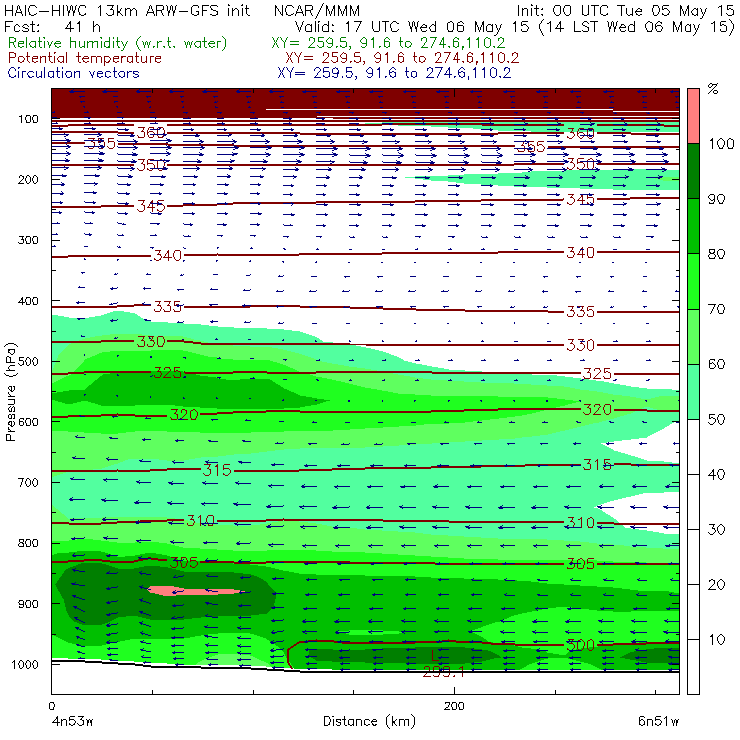
Task: Click the left '340' isentrope contour label
Action: click(x=168, y=255)
